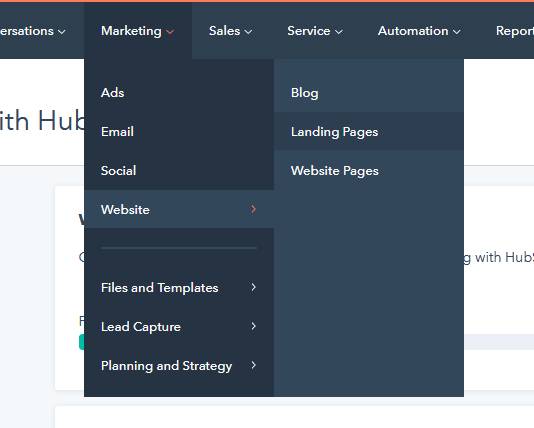Click the Website submenu arrow icon
The image size is (534, 428).
click(253, 209)
